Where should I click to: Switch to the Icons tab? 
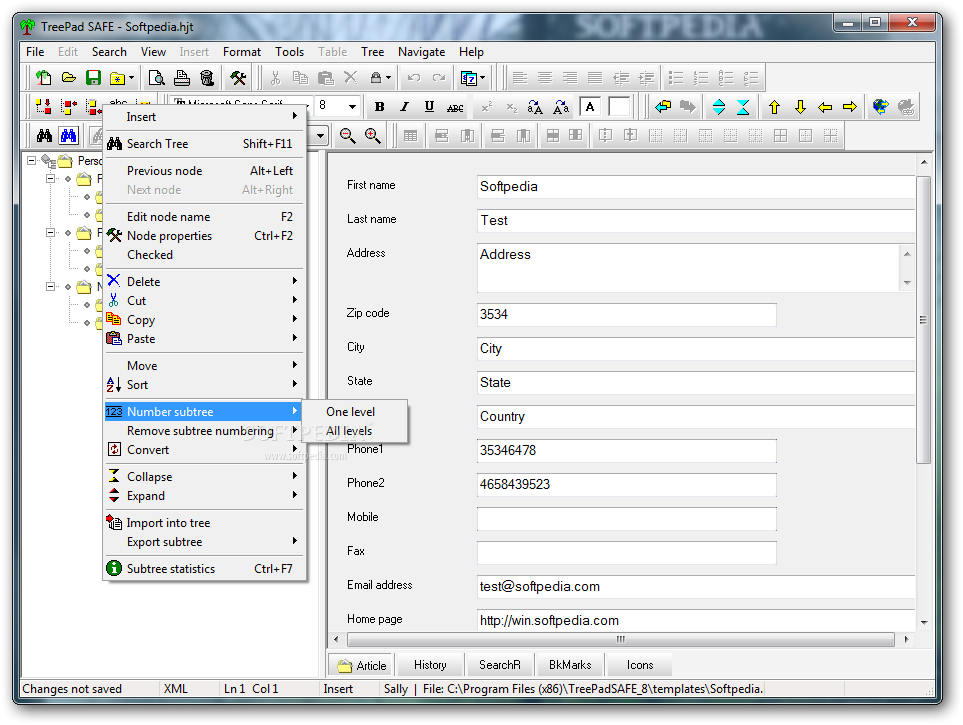[639, 665]
